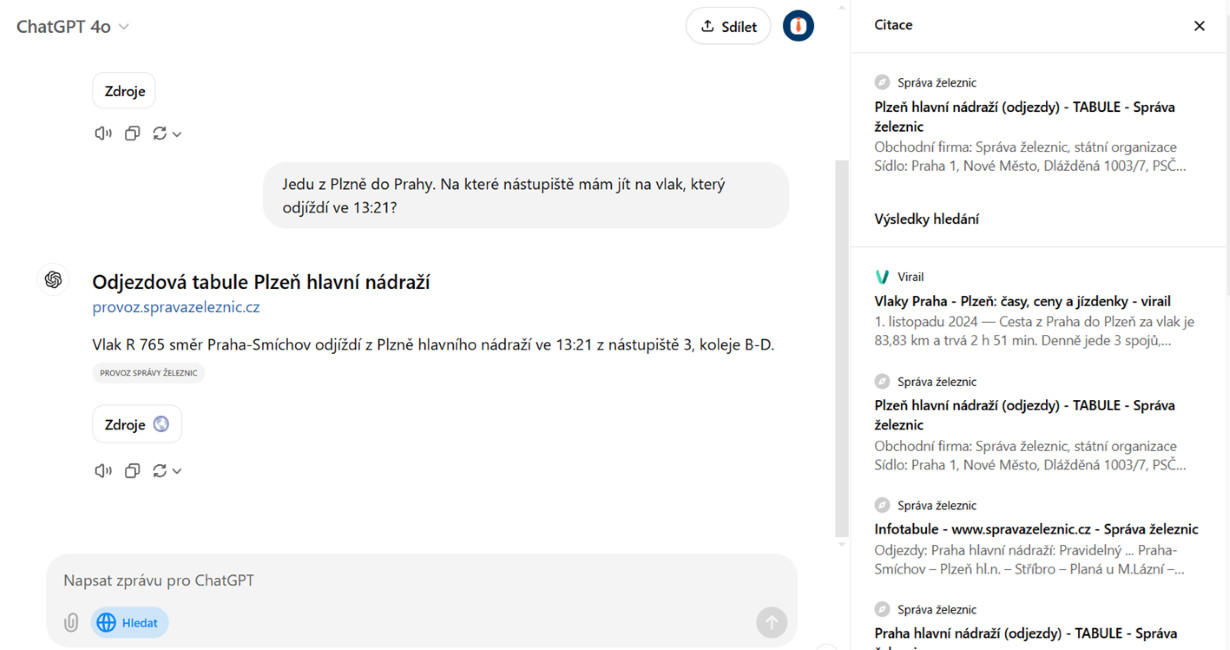This screenshot has height=650, width=1230.
Task: Click the ChatGPT logo beside the answer
Action: click(53, 280)
